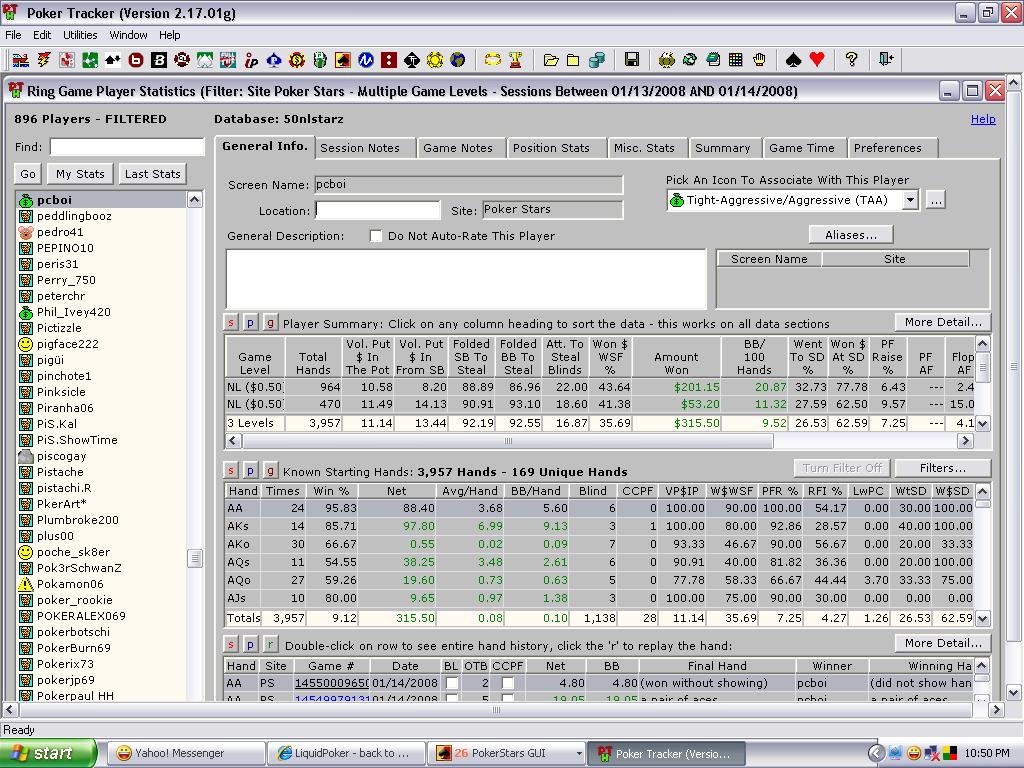Click the trophy tournament toolbar icon
Screen dimensions: 1024x768
[515, 60]
